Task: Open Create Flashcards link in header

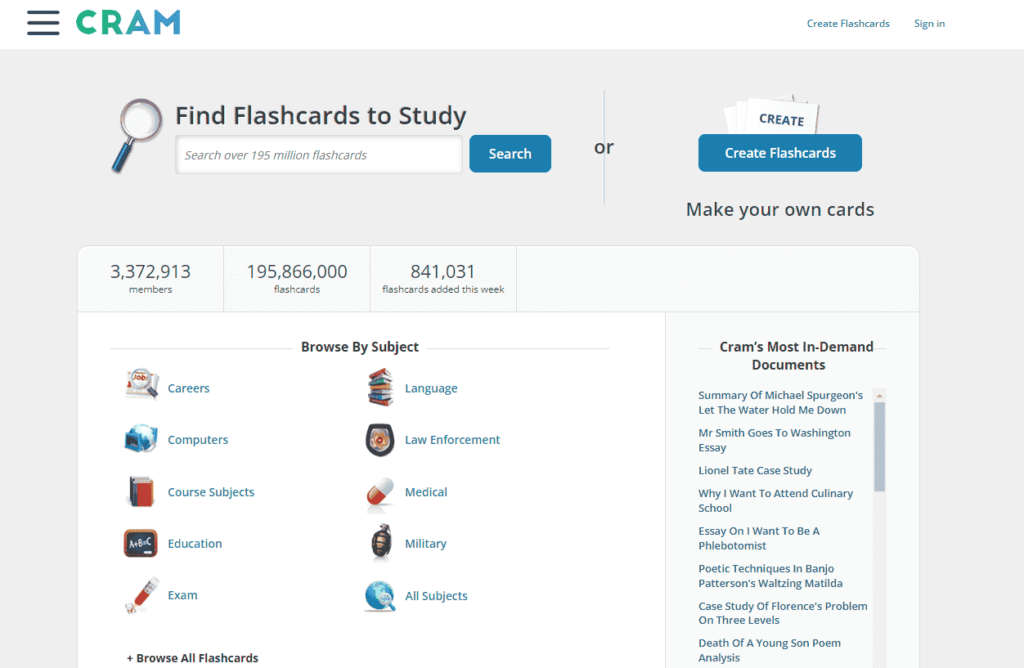Action: [848, 24]
